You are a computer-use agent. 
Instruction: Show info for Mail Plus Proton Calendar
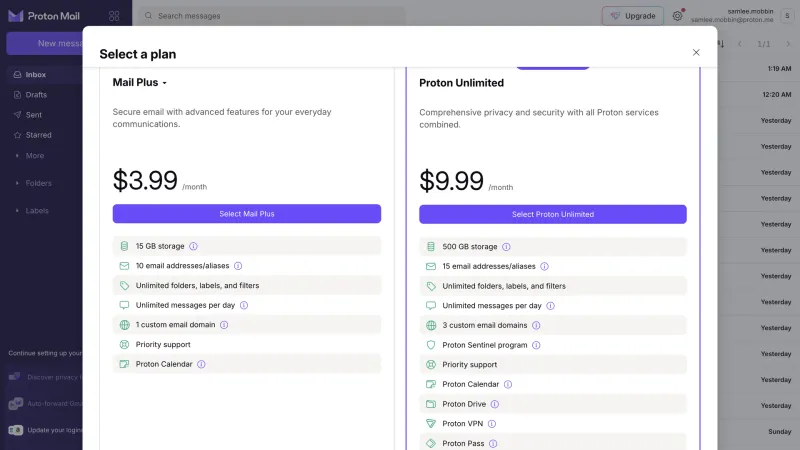[x=202, y=364]
